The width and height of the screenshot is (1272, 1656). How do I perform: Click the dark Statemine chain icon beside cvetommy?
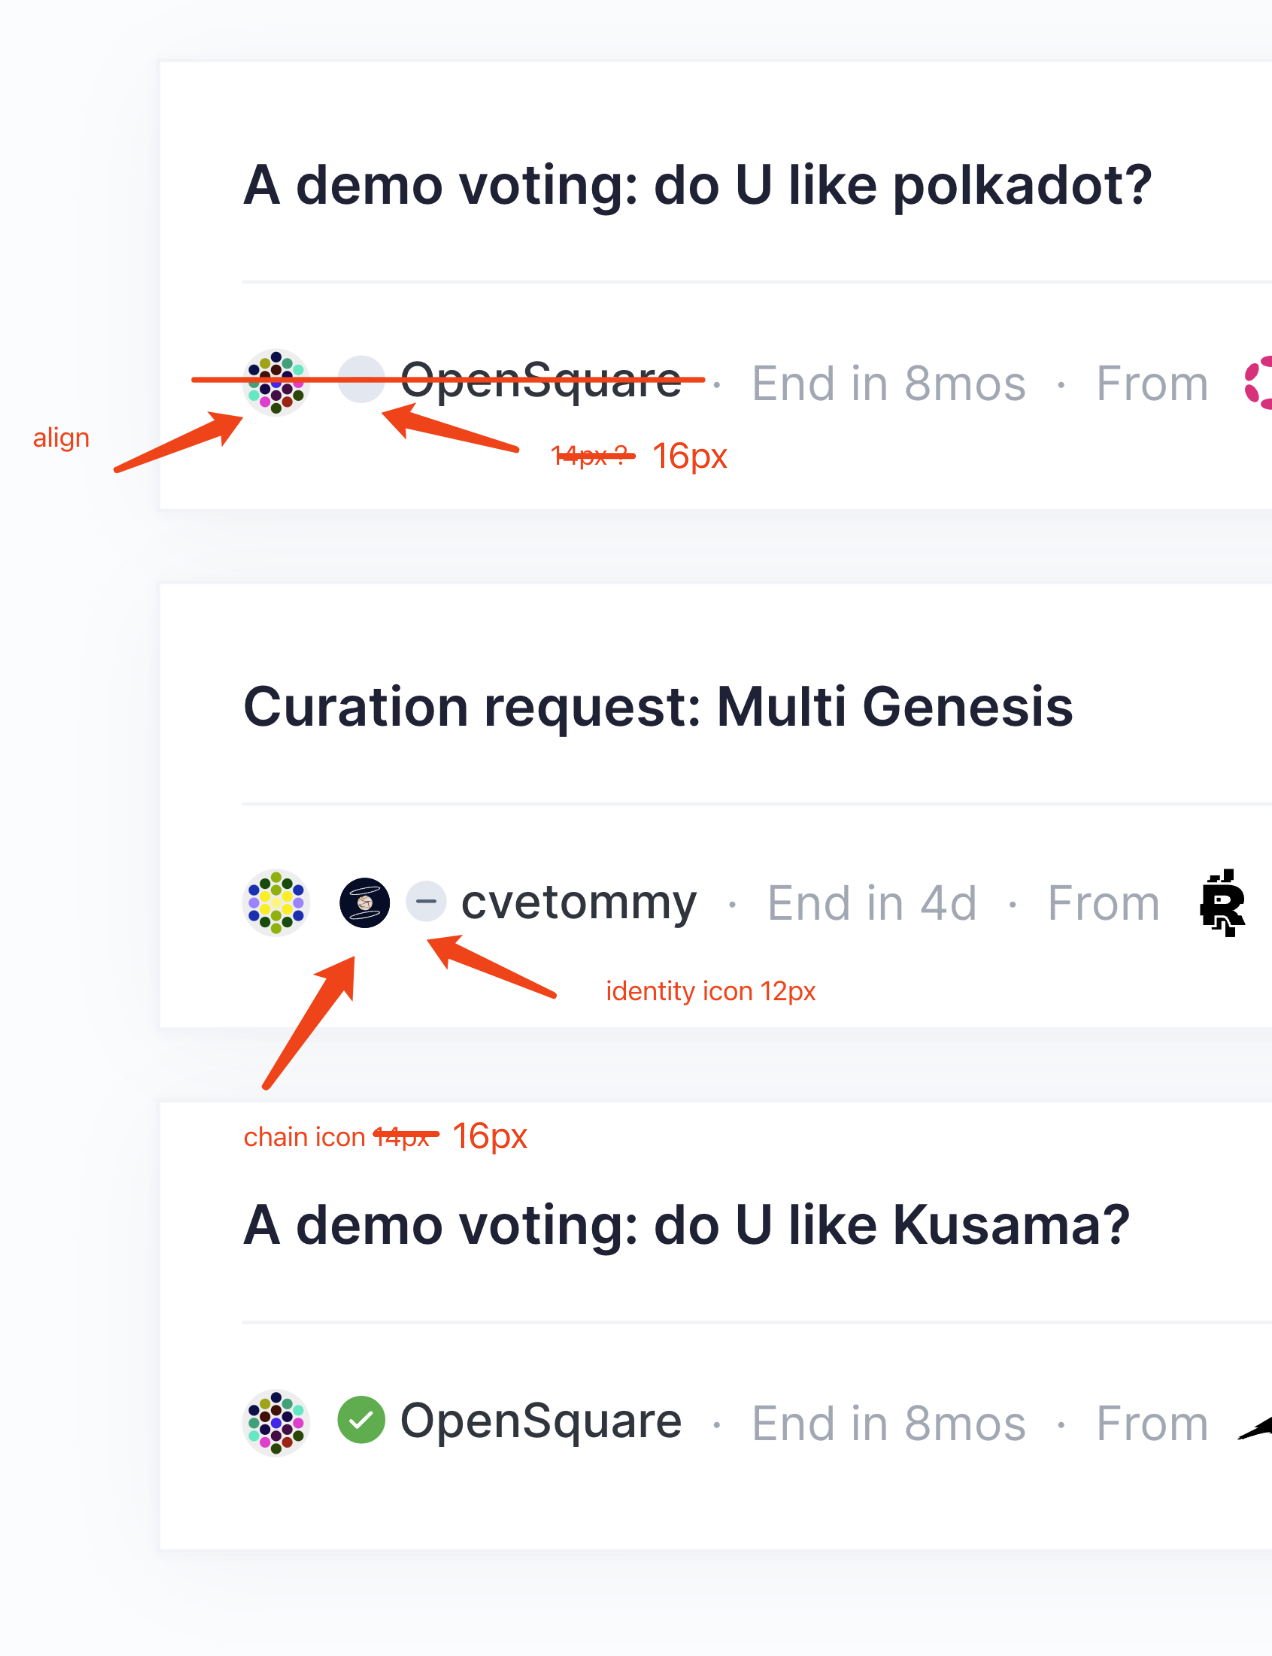(365, 902)
